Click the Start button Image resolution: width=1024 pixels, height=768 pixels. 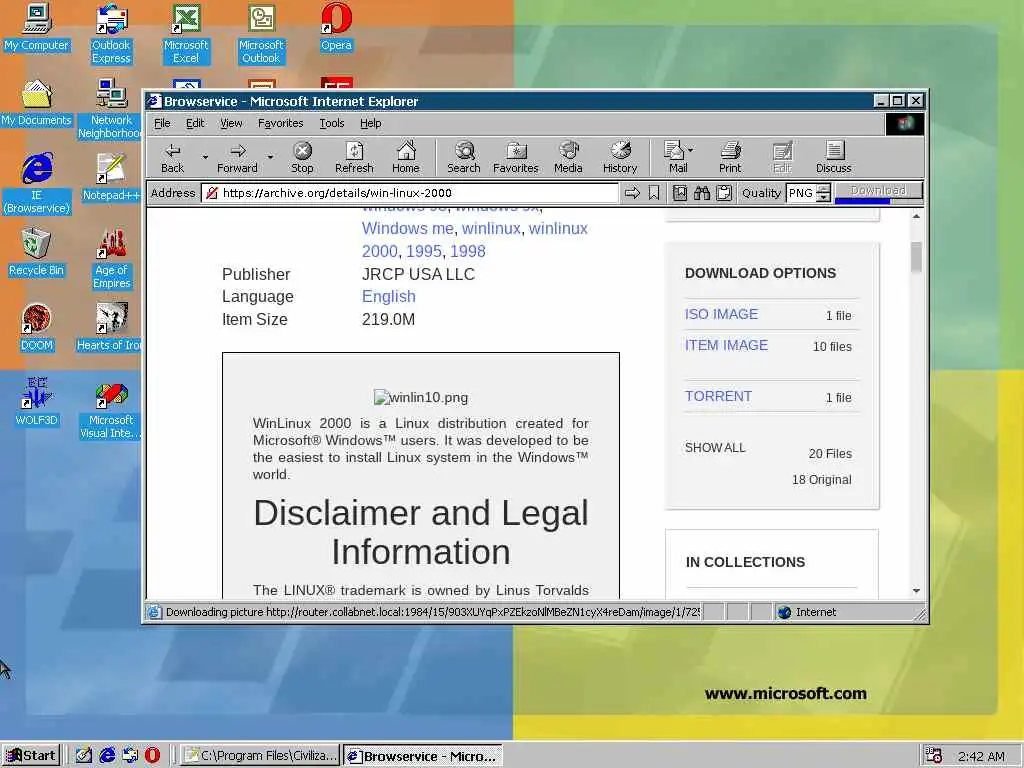[x=31, y=755]
